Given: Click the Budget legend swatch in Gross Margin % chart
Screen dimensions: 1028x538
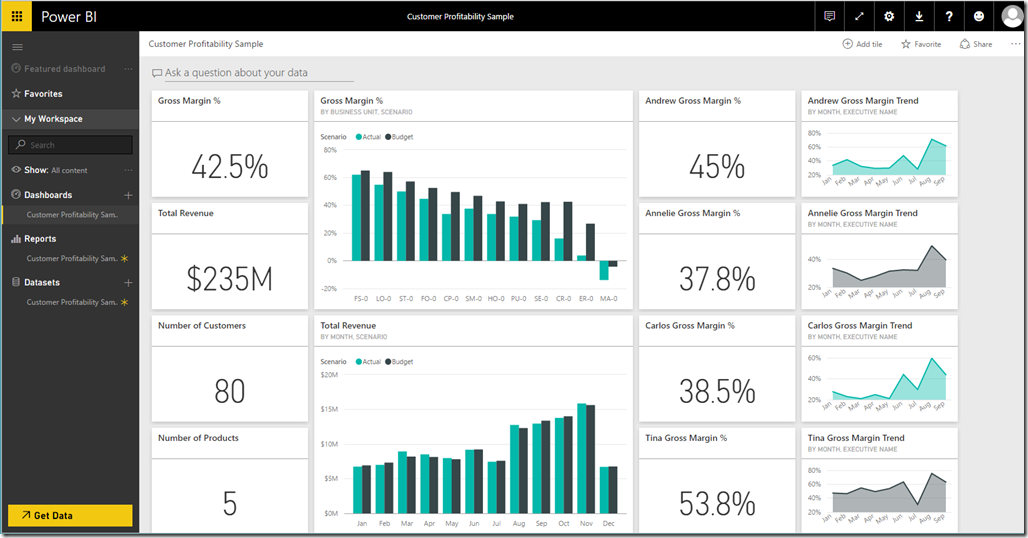Looking at the screenshot, I should (388, 137).
